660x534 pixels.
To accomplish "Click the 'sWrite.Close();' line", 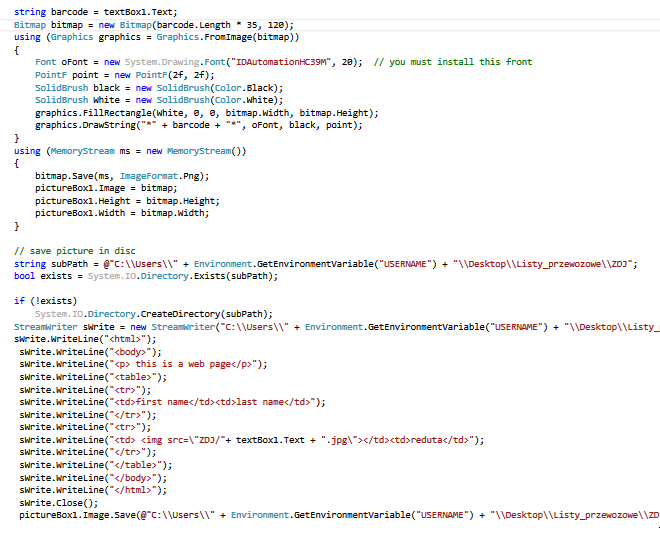I will click(59, 503).
